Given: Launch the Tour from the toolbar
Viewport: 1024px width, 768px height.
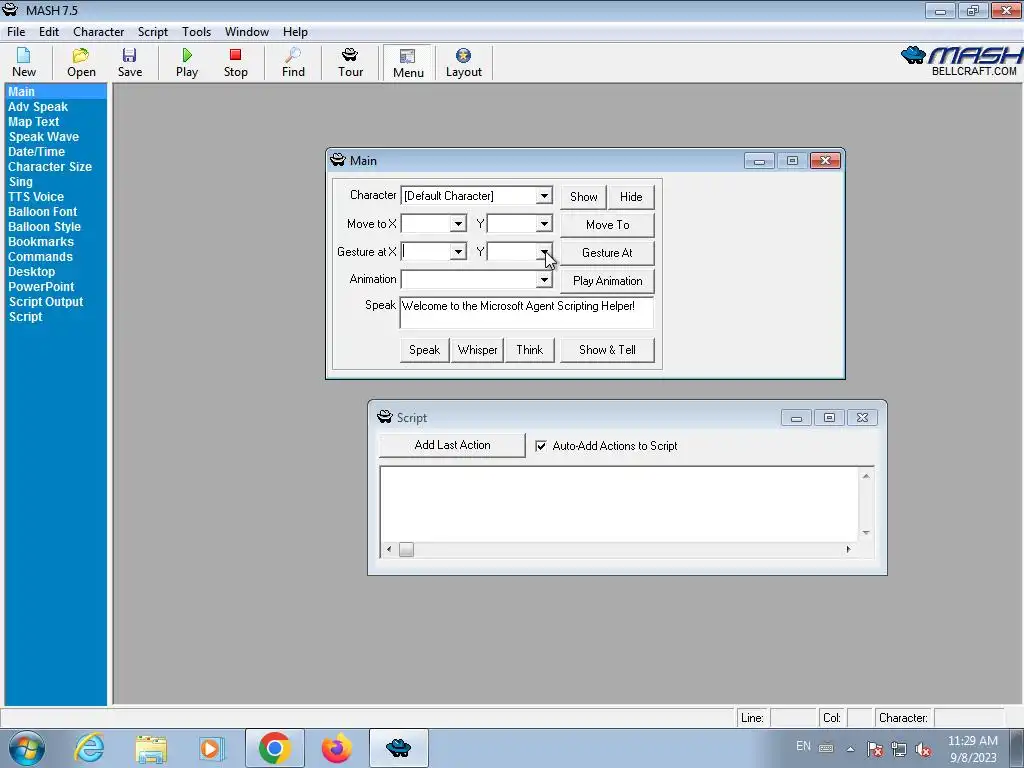Looking at the screenshot, I should pos(350,63).
